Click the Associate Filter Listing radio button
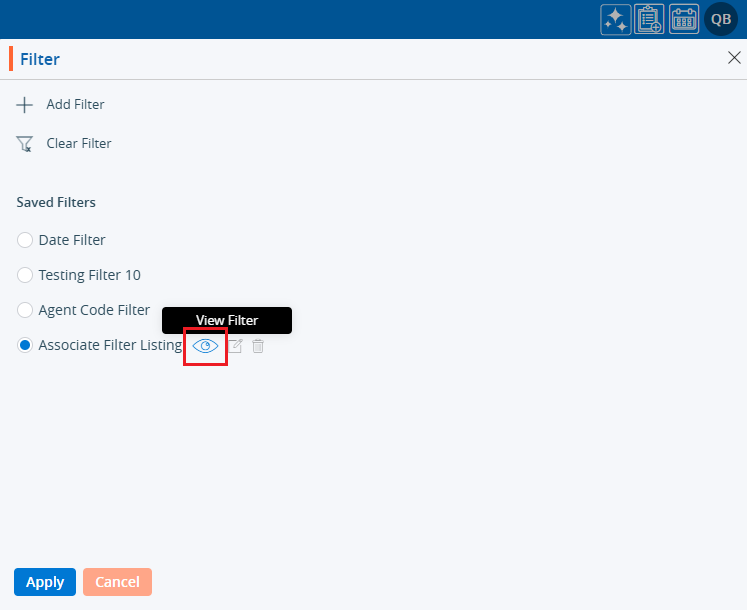747x610 pixels. point(25,345)
